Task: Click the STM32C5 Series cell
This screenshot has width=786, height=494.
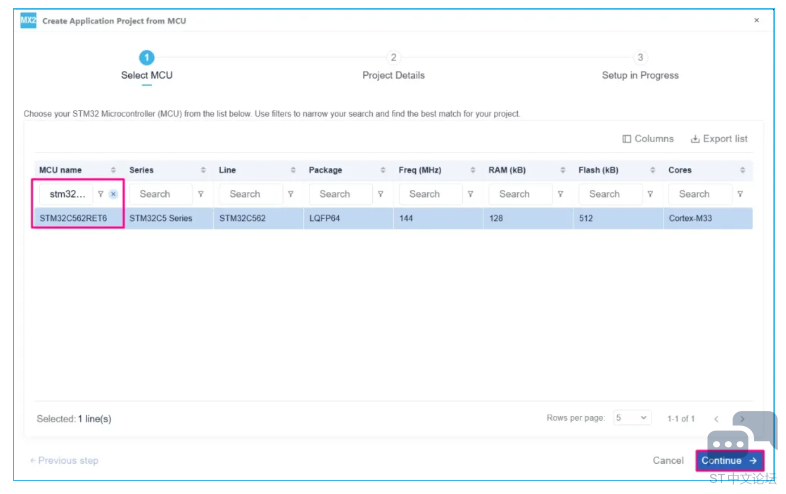Action: click(169, 218)
